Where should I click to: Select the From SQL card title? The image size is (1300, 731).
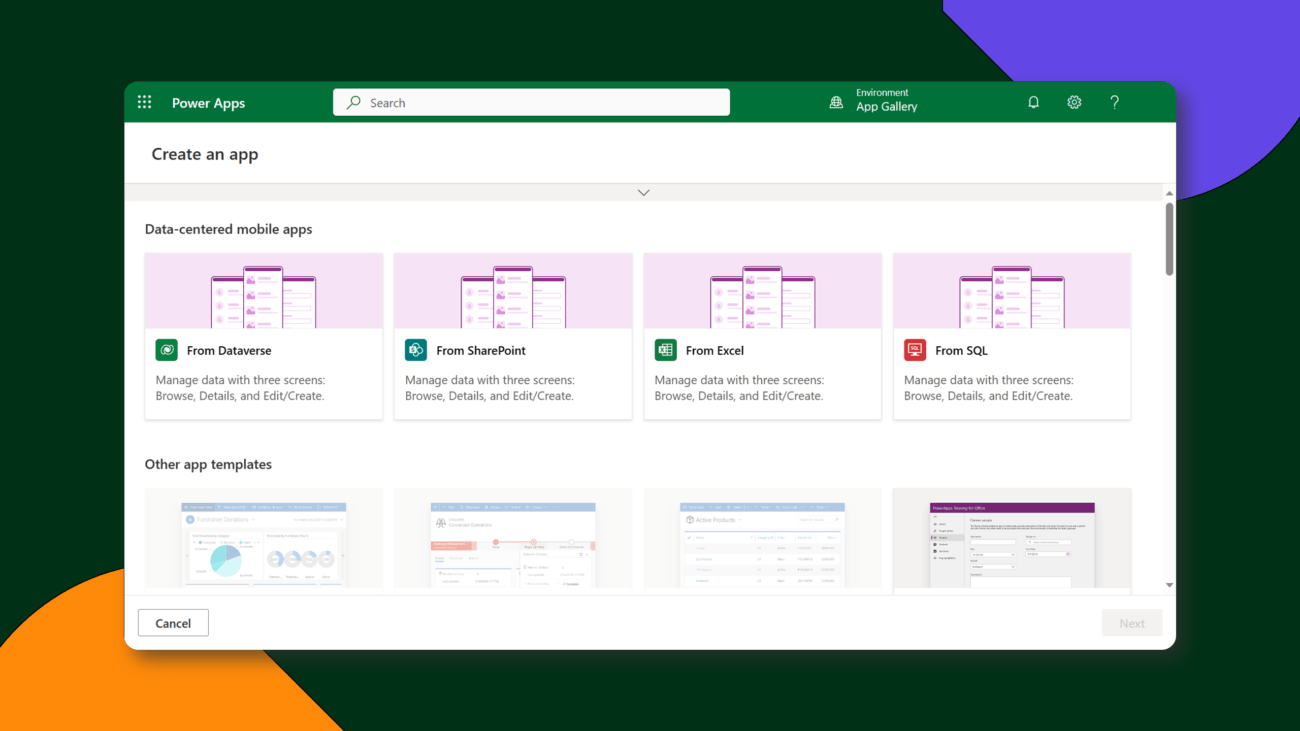point(962,351)
